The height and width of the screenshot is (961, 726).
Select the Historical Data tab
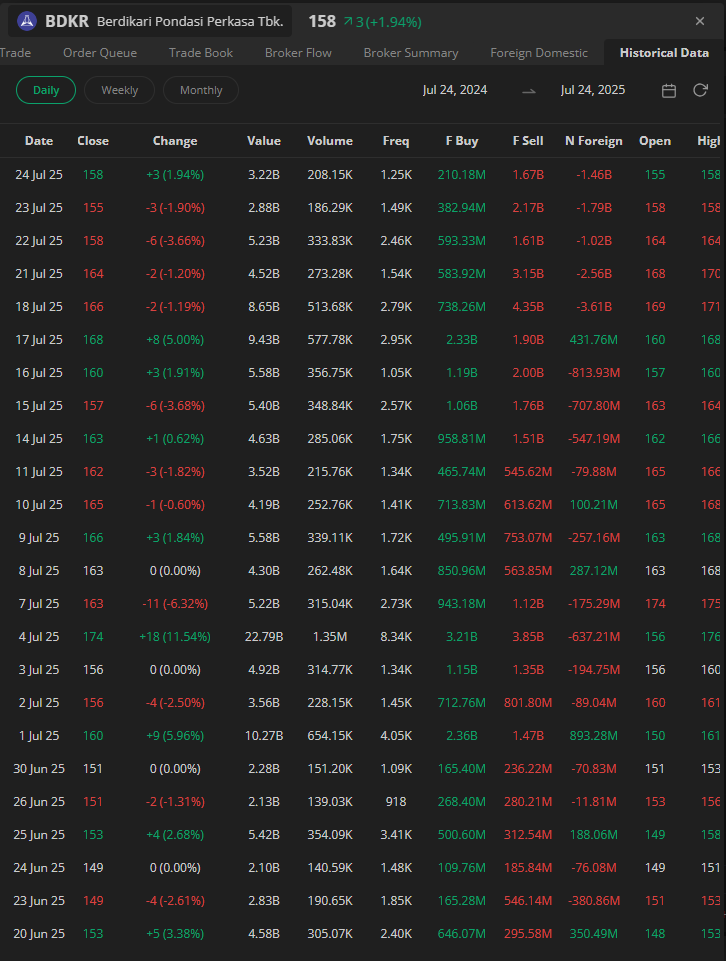pyautogui.click(x=664, y=53)
